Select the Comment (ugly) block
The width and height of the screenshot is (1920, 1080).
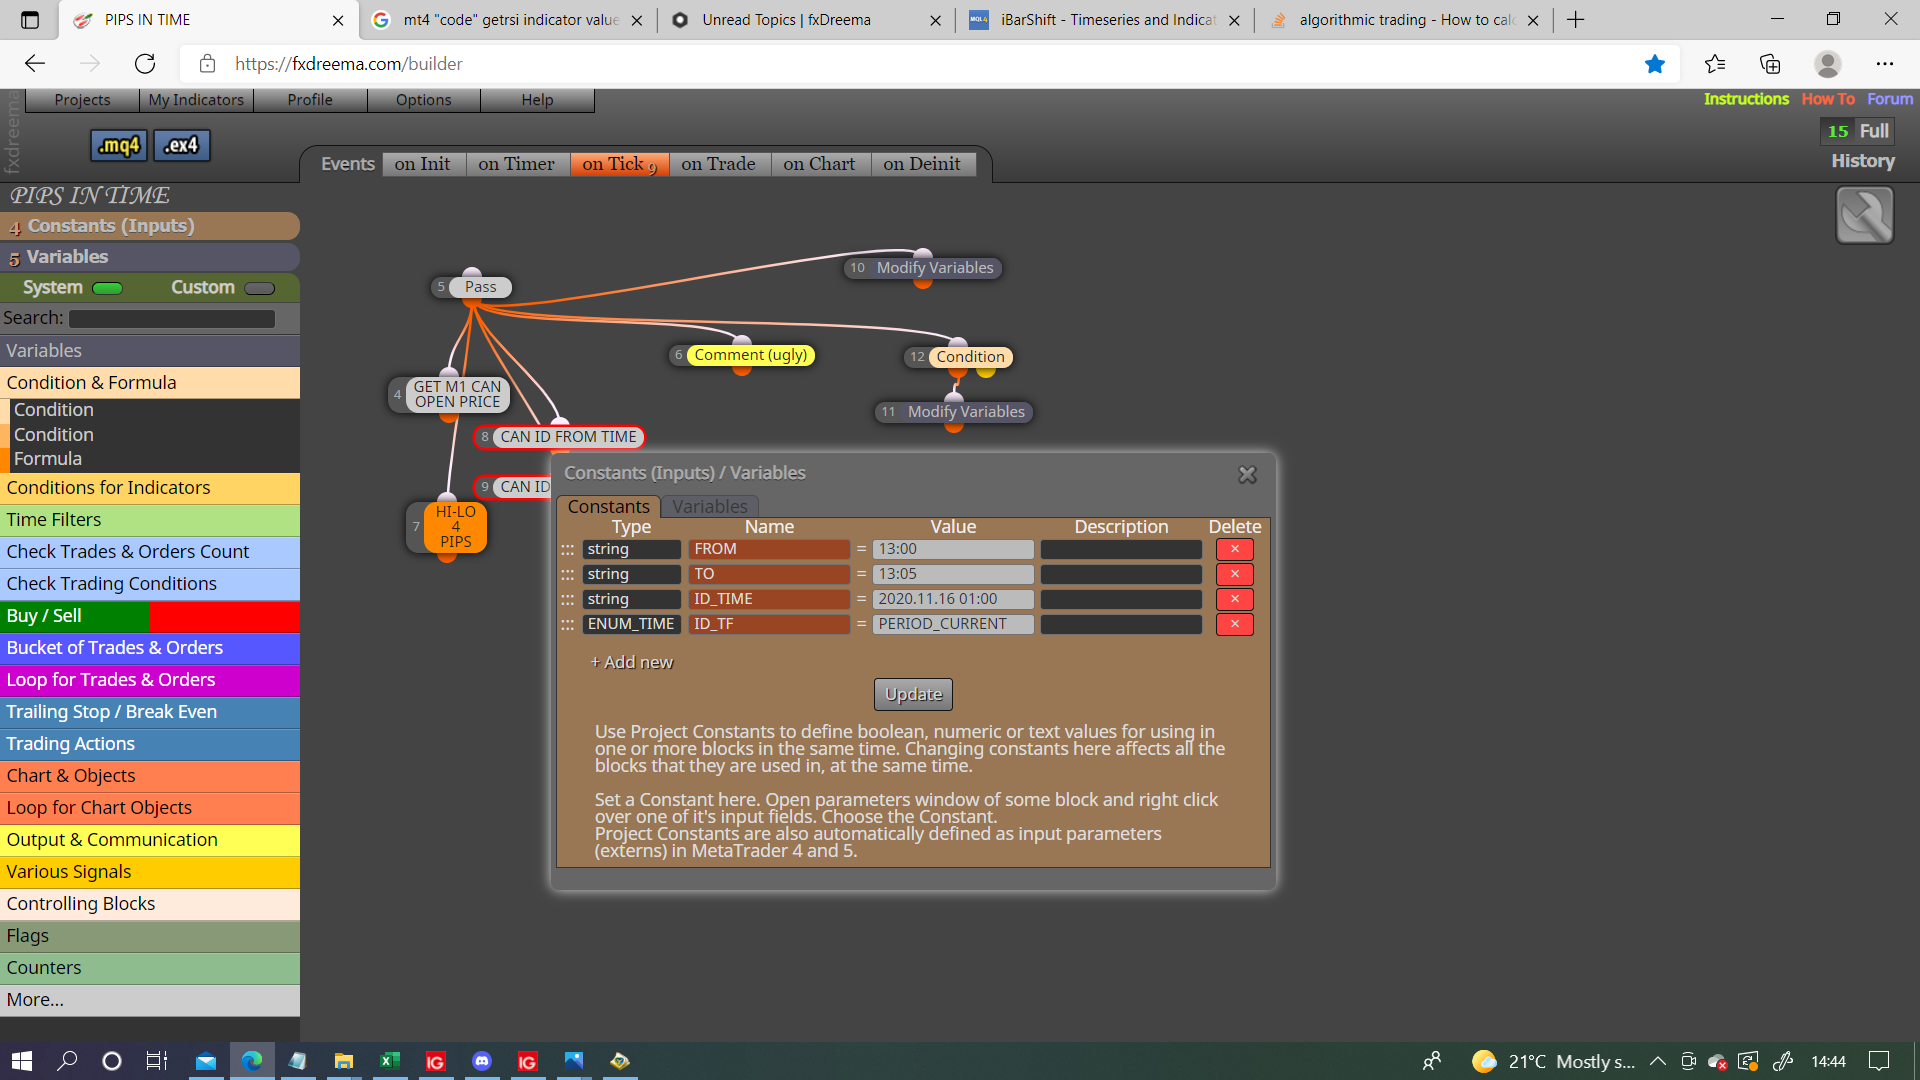click(750, 355)
